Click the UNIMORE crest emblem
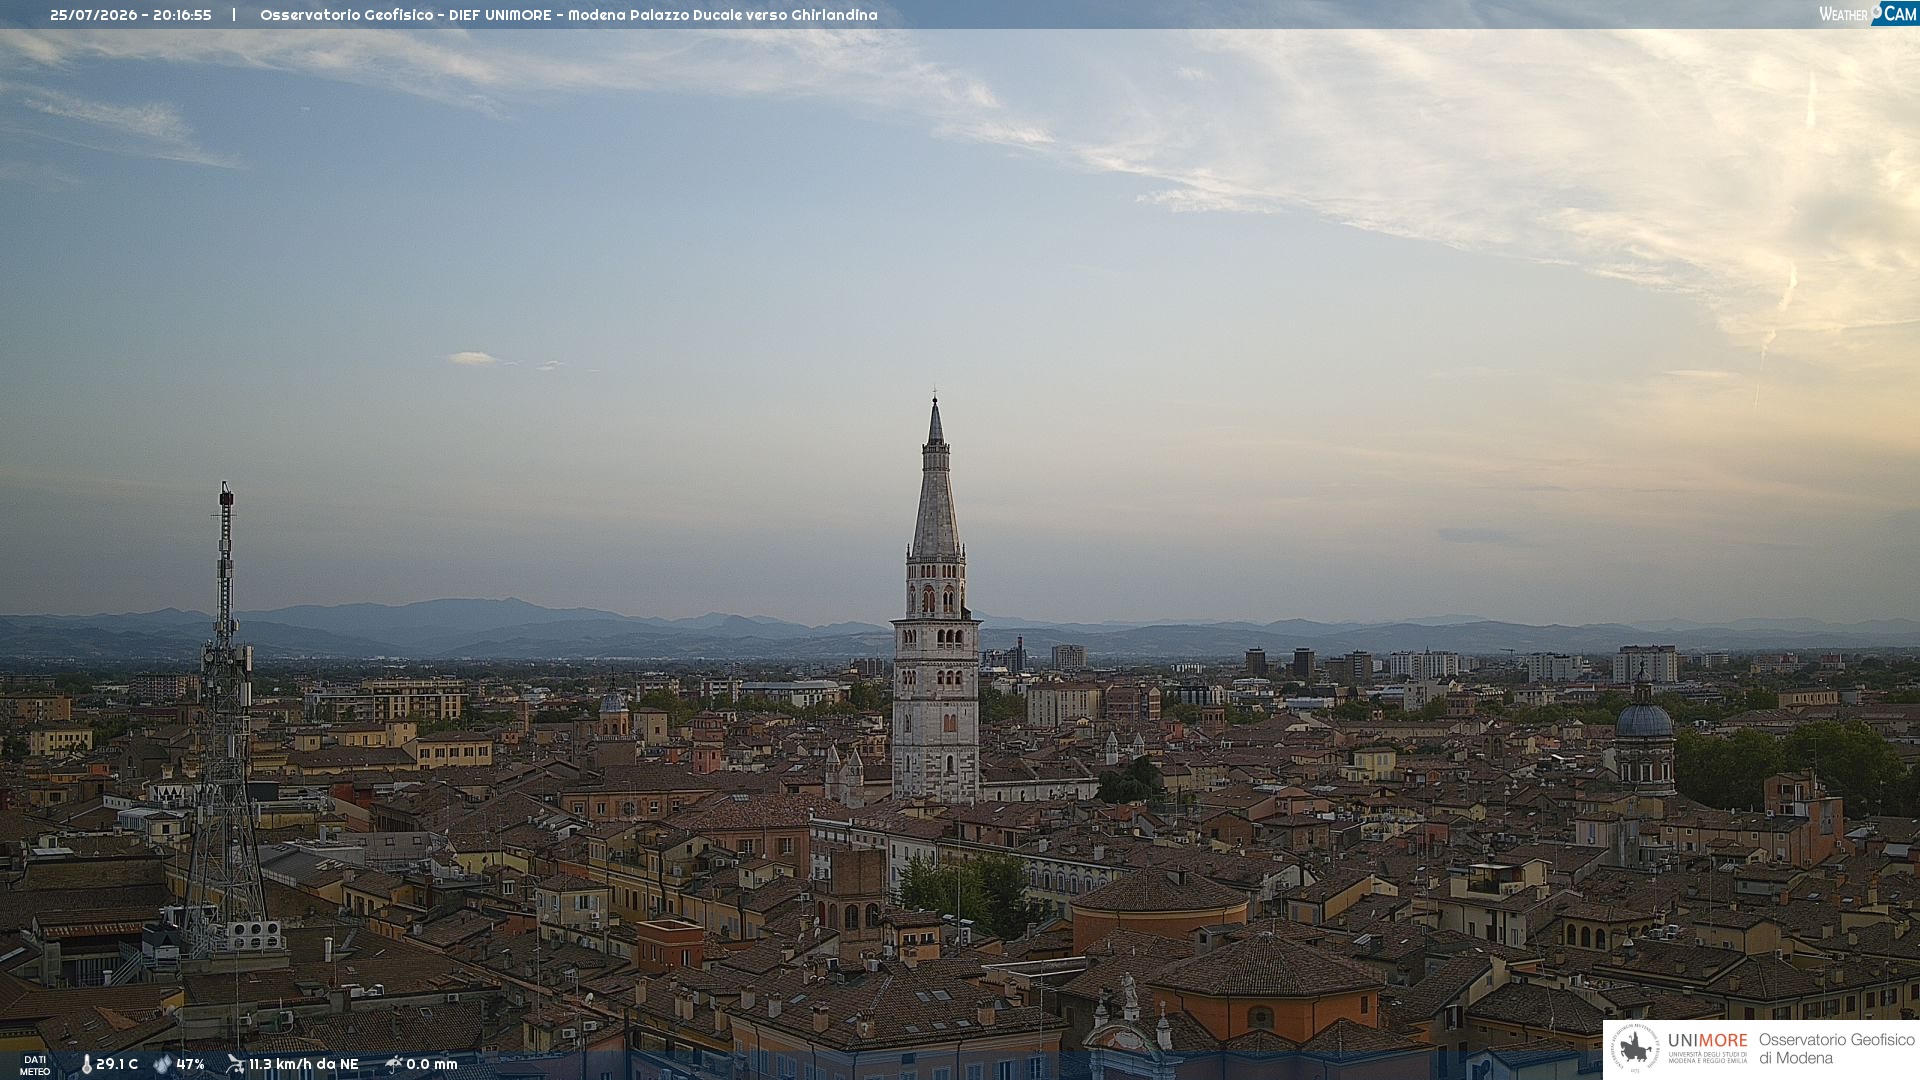This screenshot has width=1920, height=1080. point(1635,1048)
